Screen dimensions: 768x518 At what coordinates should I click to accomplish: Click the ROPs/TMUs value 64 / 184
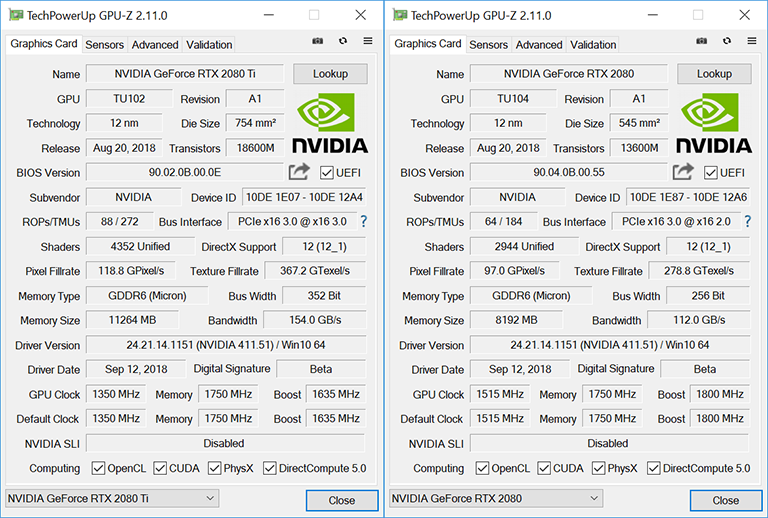(504, 222)
